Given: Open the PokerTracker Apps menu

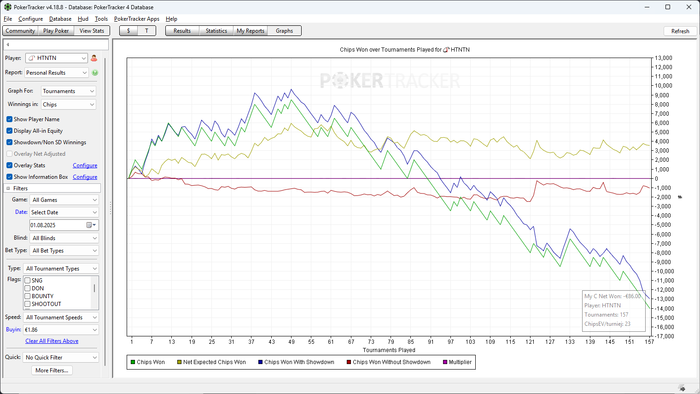Looking at the screenshot, I should (136, 19).
